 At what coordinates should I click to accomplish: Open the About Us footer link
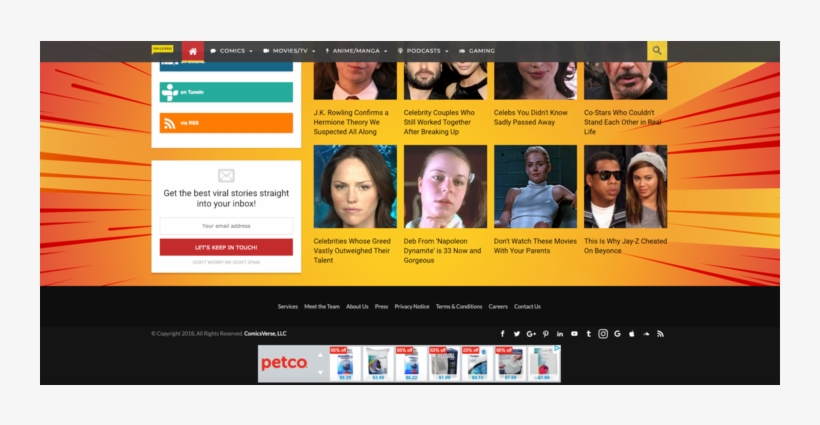pos(357,306)
